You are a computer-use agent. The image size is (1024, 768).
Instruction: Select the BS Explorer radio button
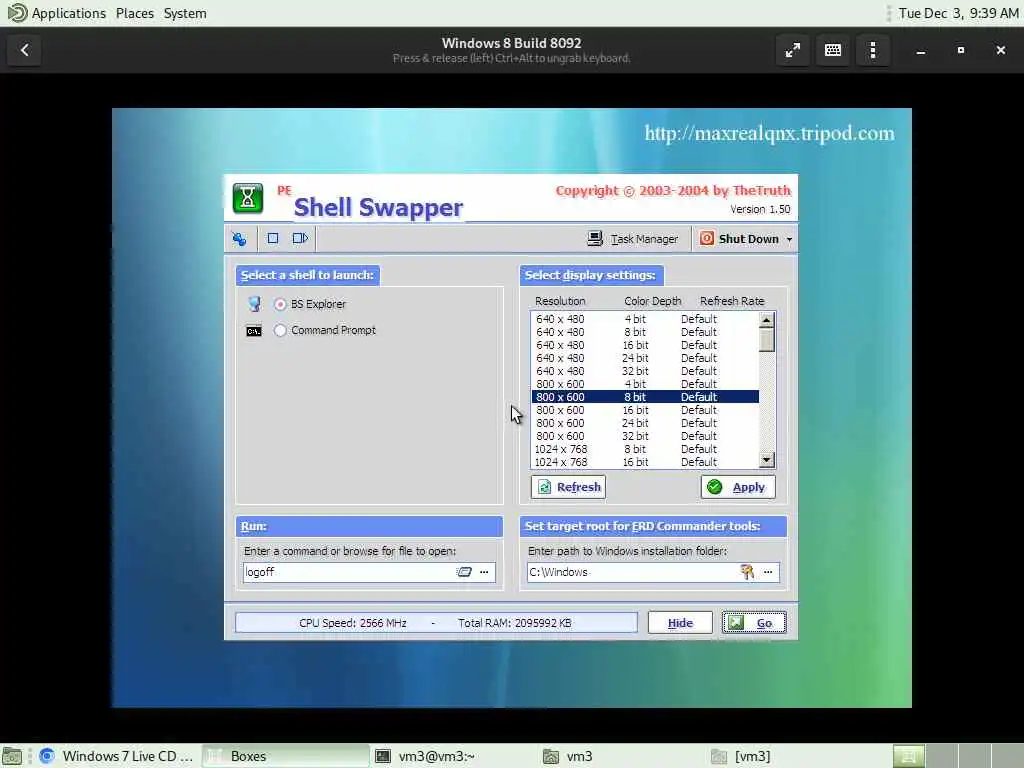click(280, 304)
